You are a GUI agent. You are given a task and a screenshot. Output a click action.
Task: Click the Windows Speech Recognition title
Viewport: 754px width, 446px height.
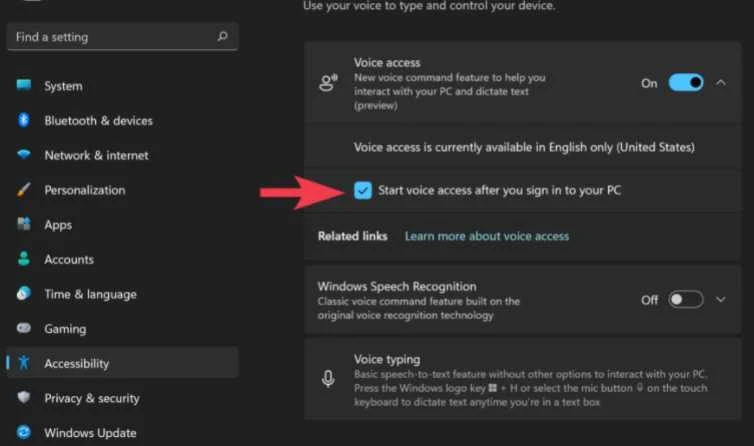(397, 286)
